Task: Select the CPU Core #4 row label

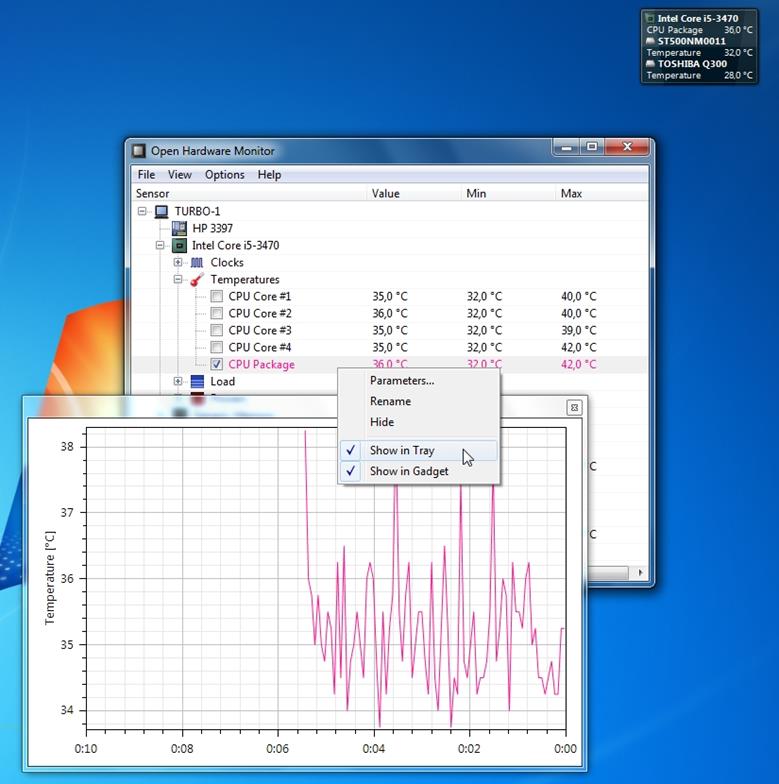Action: tap(260, 348)
